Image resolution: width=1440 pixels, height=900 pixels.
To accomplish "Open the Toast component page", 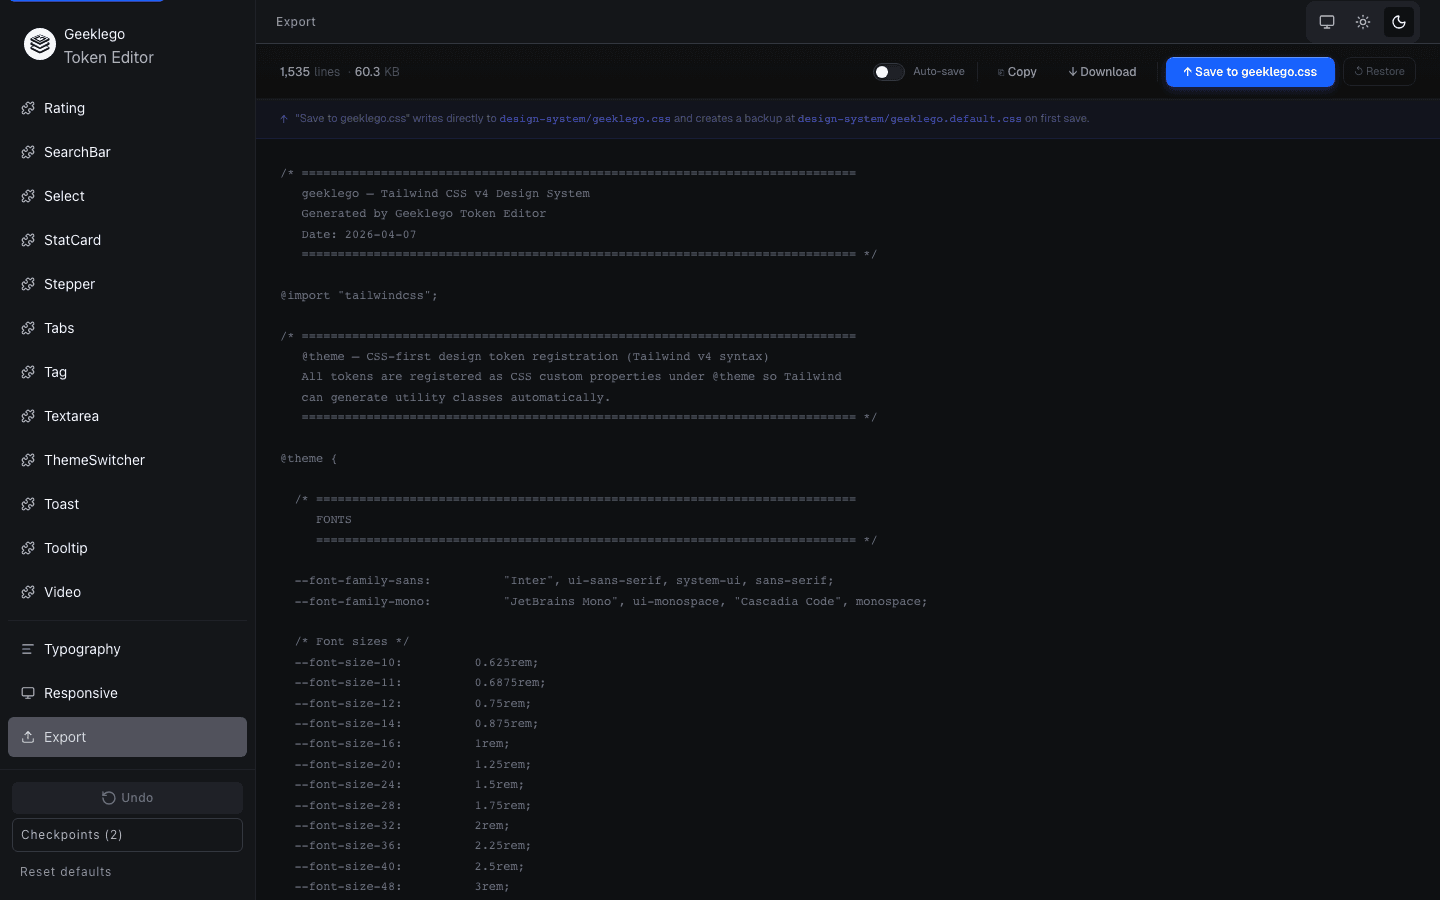I will point(127,504).
